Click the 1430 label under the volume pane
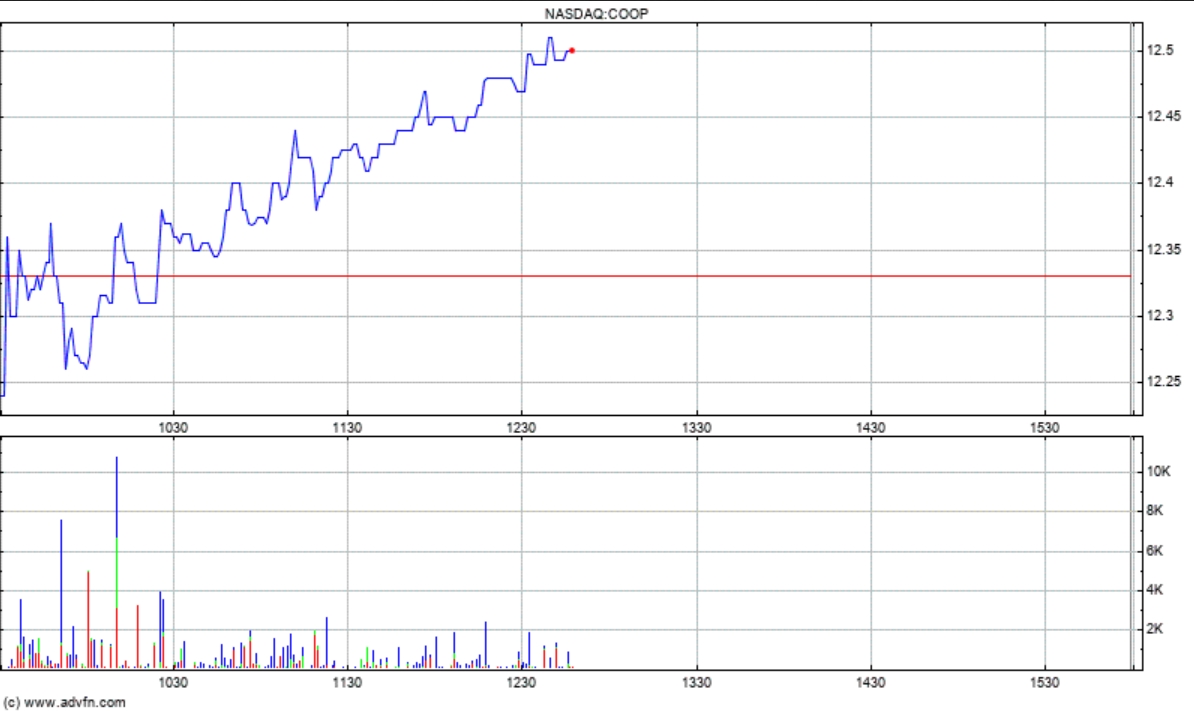 pos(872,680)
